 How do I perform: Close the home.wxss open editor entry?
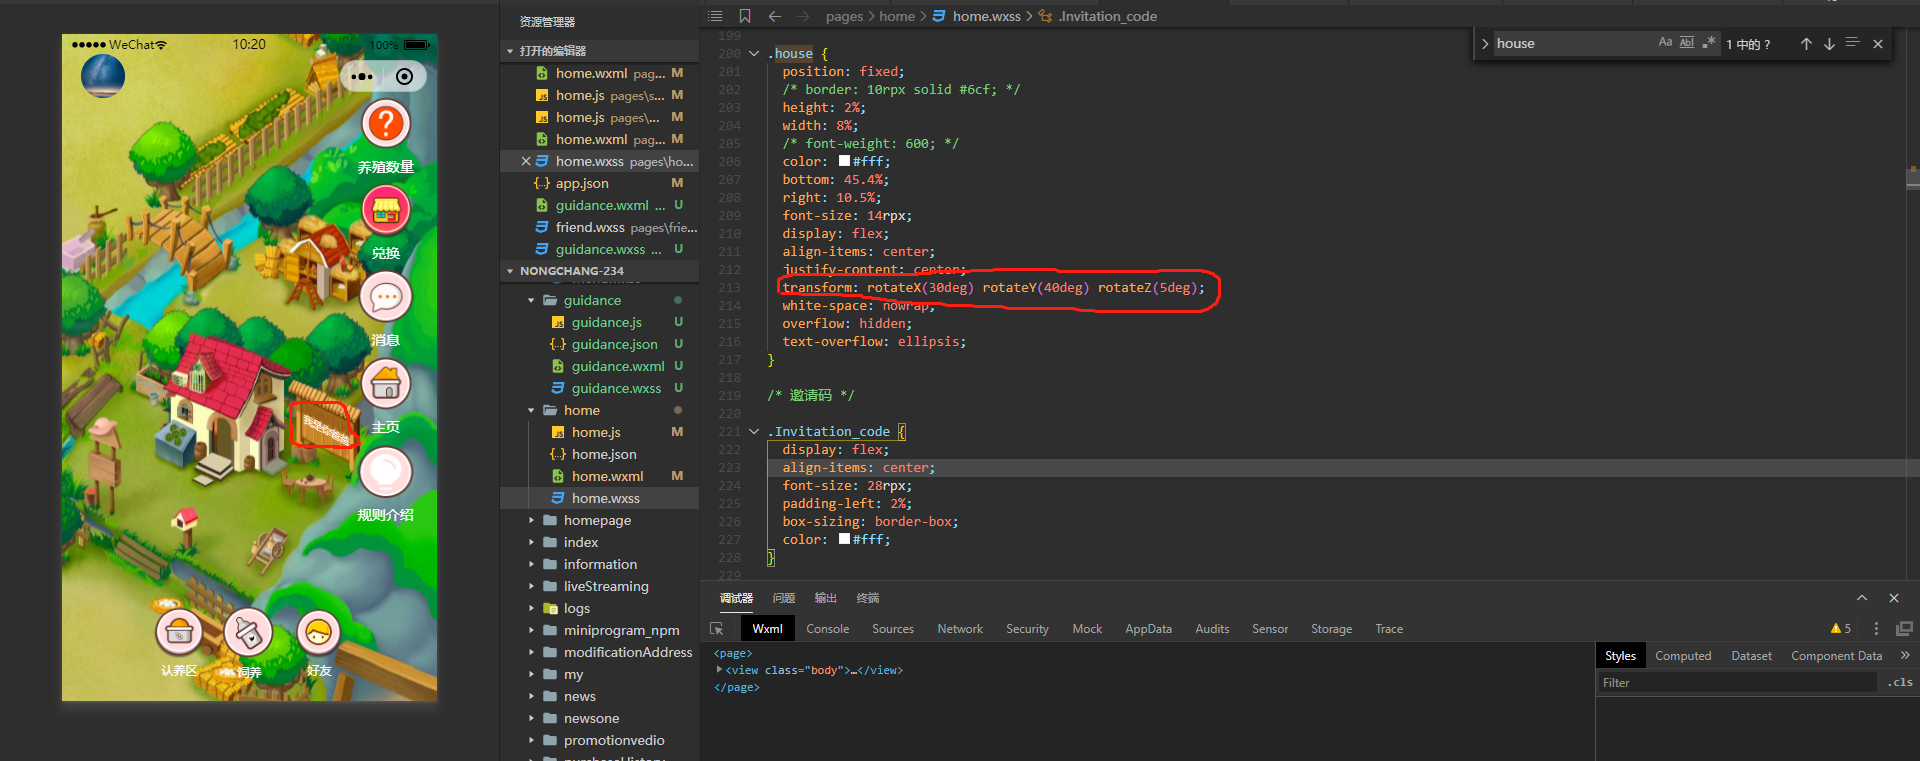point(526,161)
